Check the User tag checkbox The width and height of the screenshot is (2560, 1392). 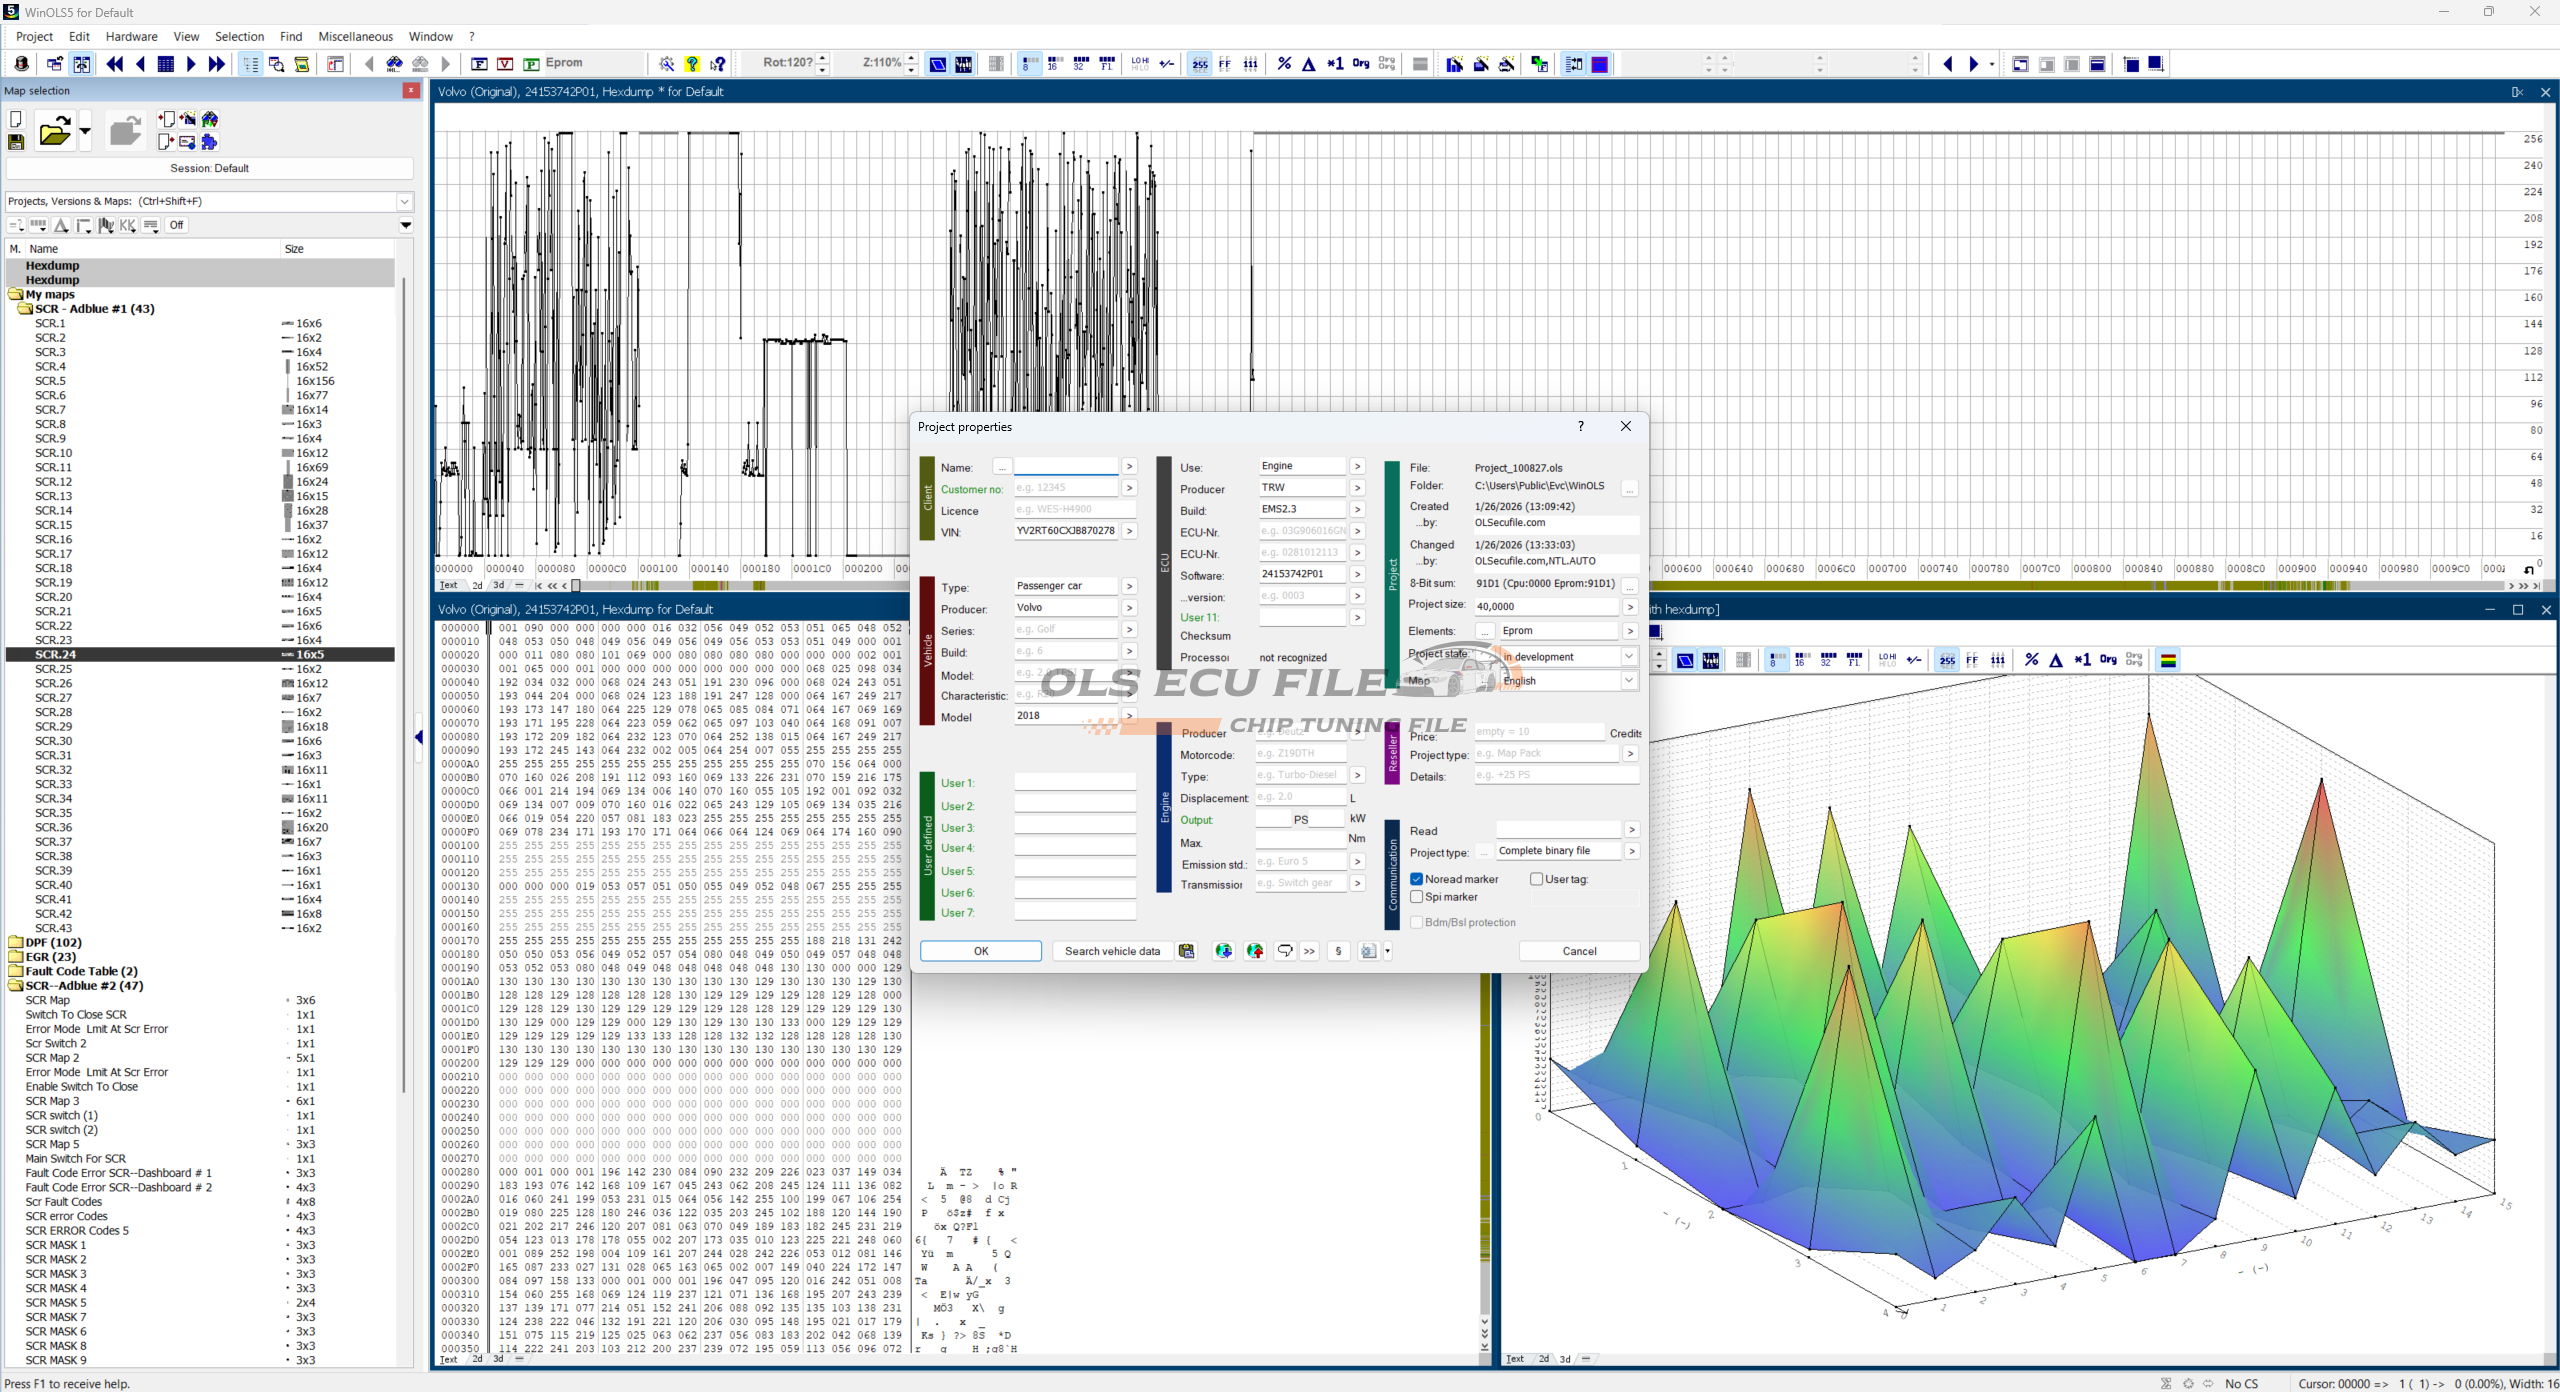click(1536, 879)
